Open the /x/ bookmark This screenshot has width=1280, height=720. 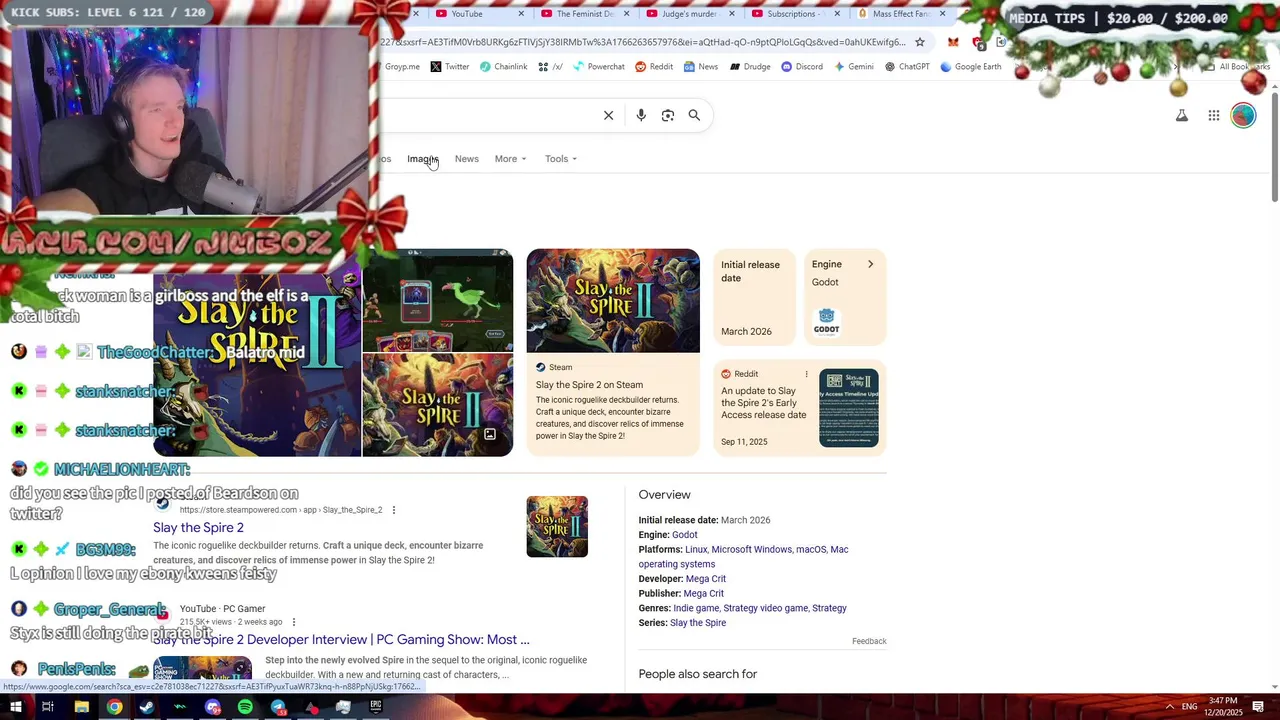pyautogui.click(x=550, y=67)
